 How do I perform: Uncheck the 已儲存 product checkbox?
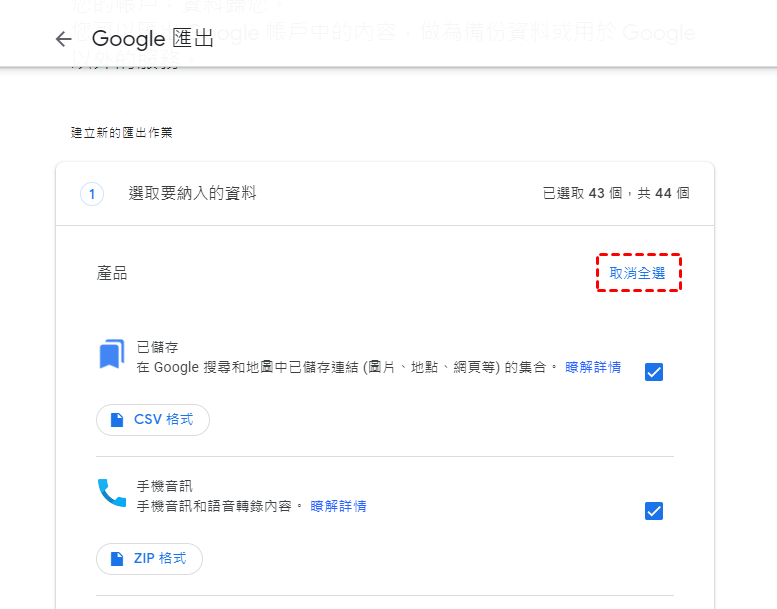point(654,372)
